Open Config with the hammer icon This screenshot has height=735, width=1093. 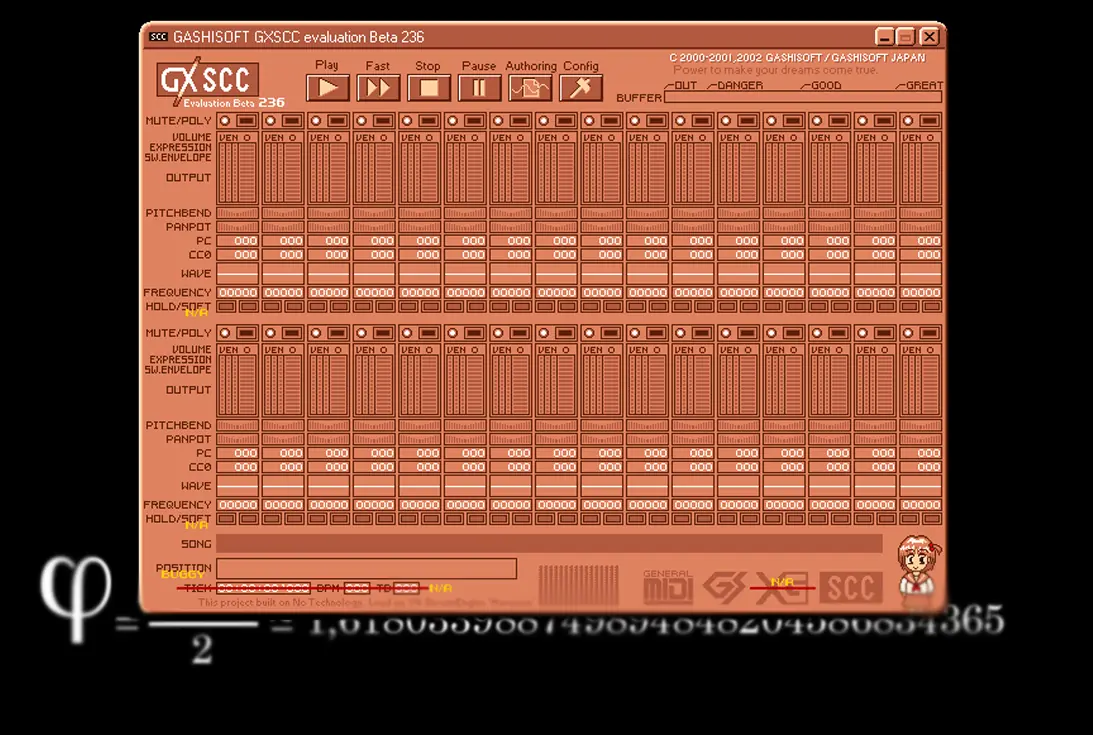[581, 88]
